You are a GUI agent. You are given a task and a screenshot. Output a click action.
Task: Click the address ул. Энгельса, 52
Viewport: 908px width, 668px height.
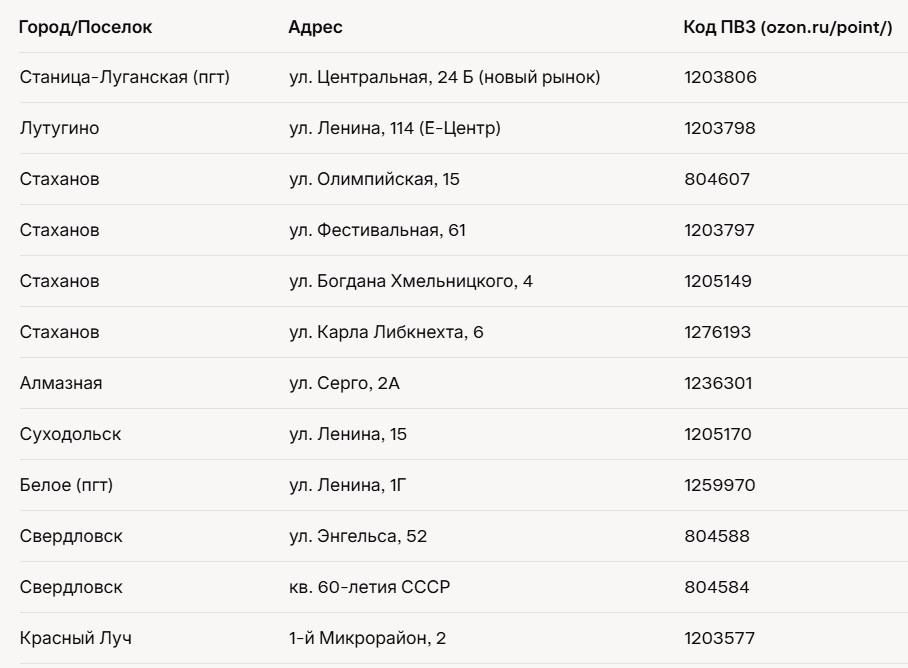[357, 536]
